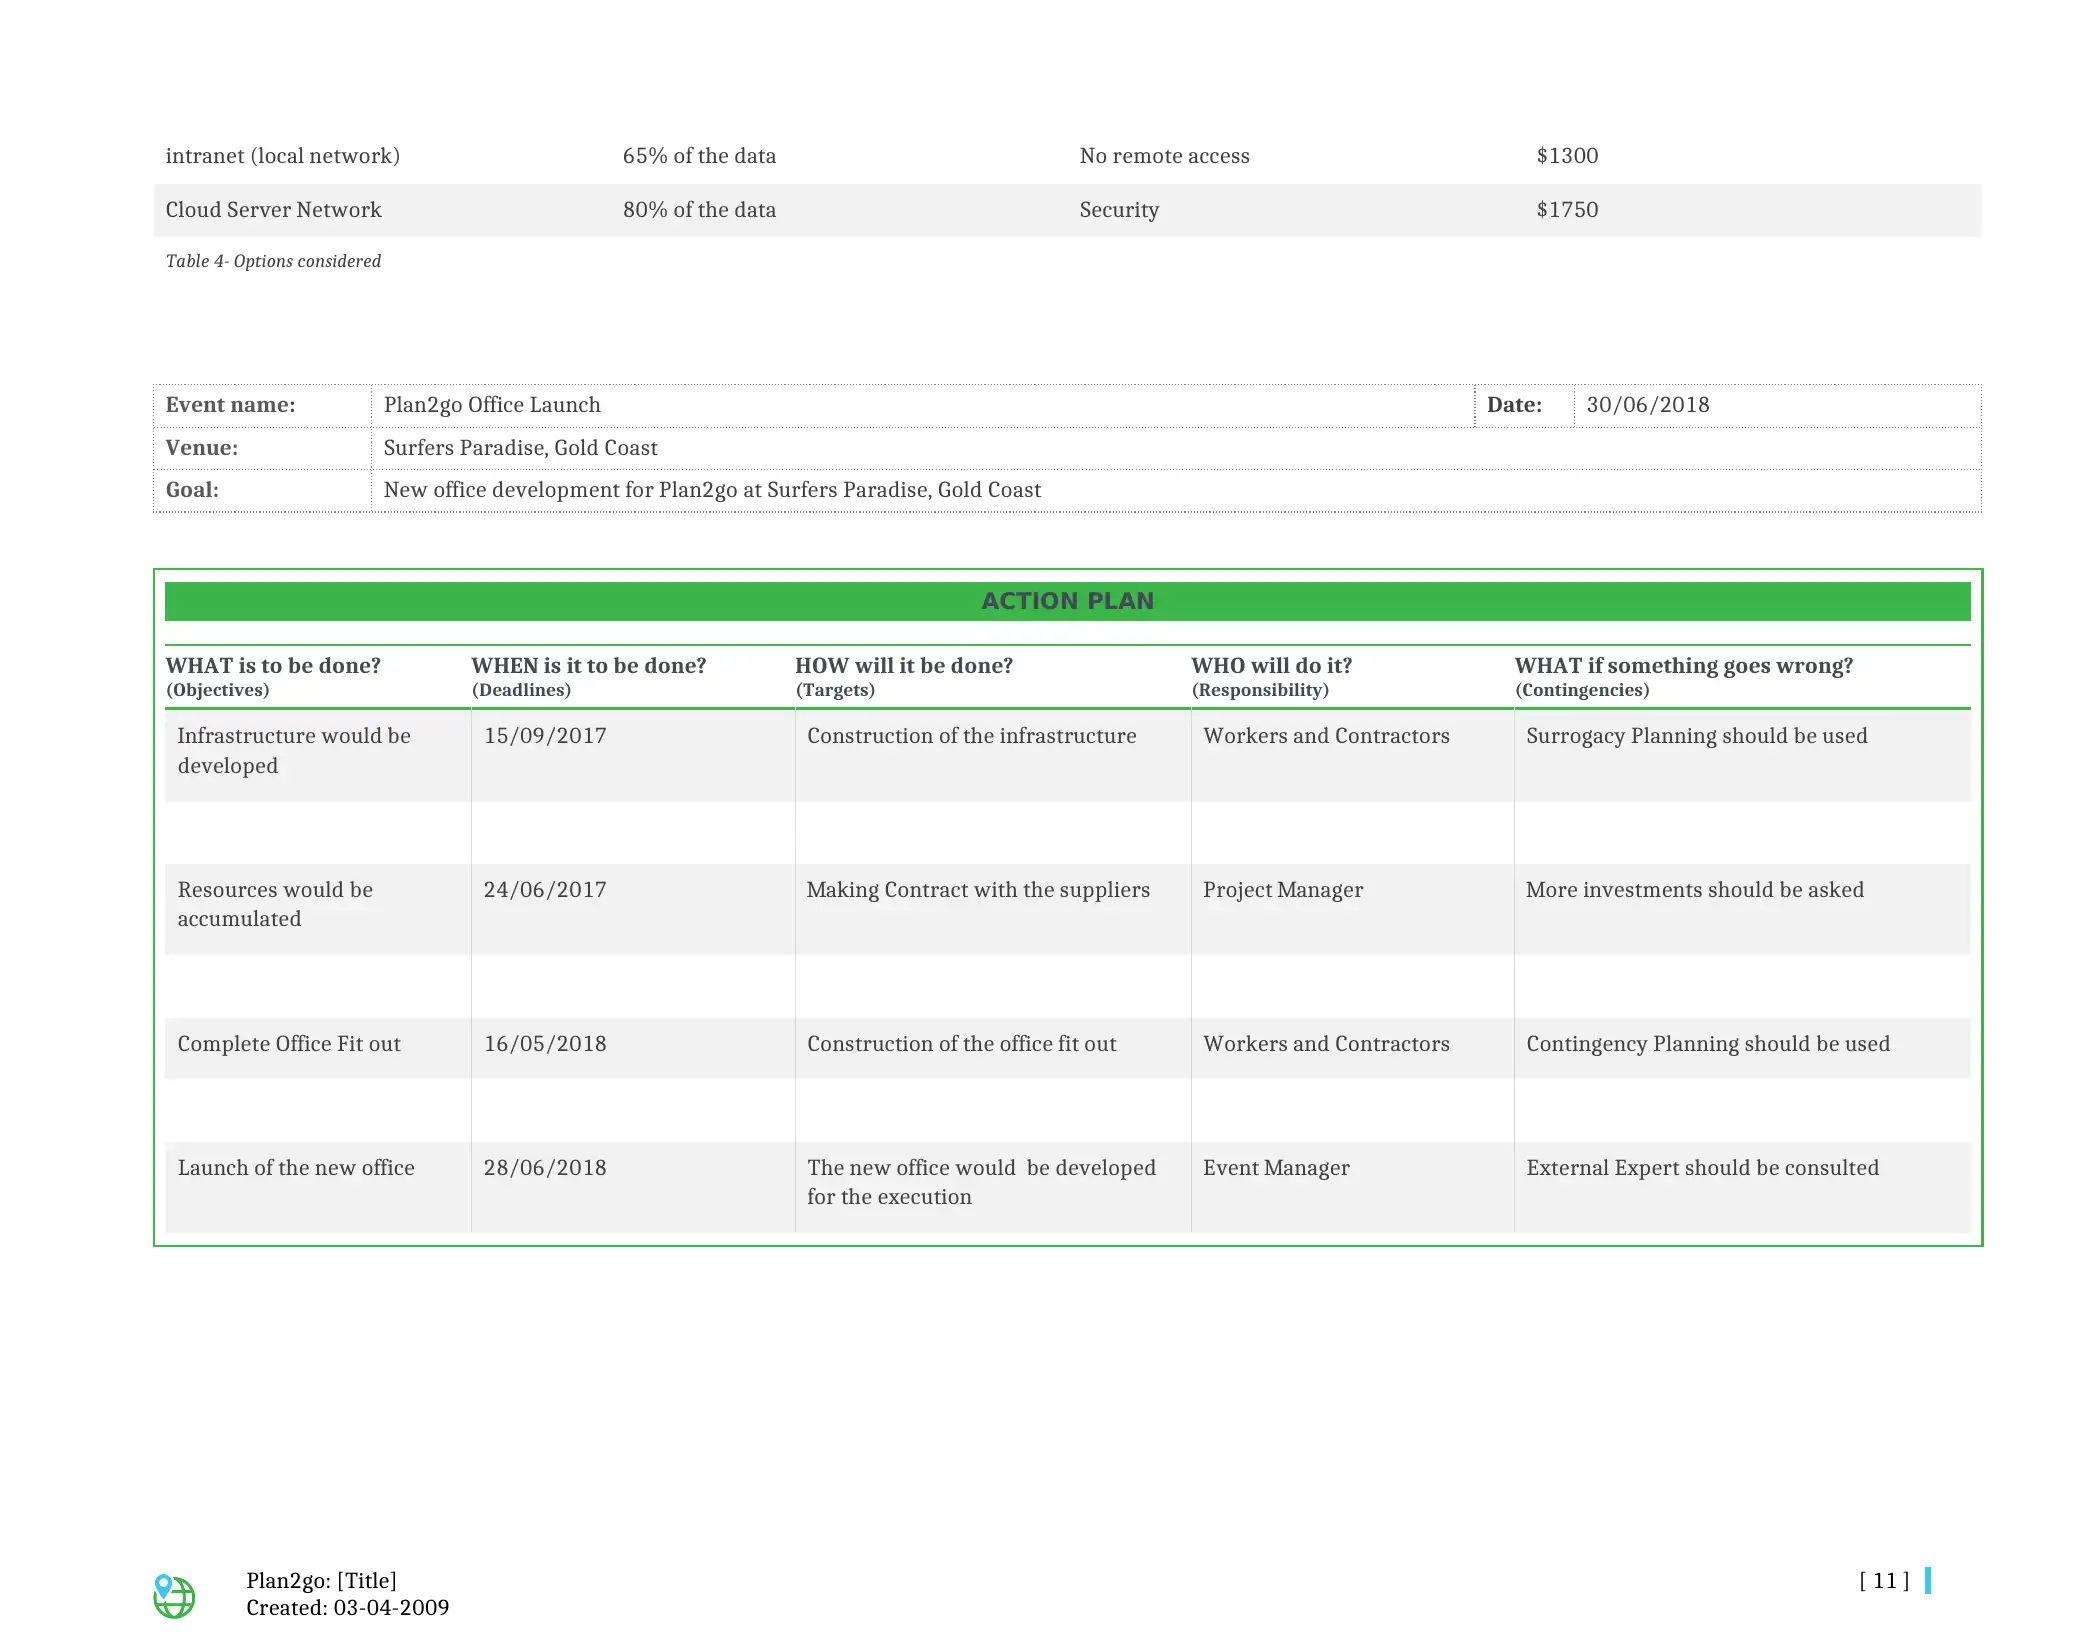2100x1651 pixels.
Task: Click 'External Expert should be consulted' cell
Action: click(x=1702, y=1168)
